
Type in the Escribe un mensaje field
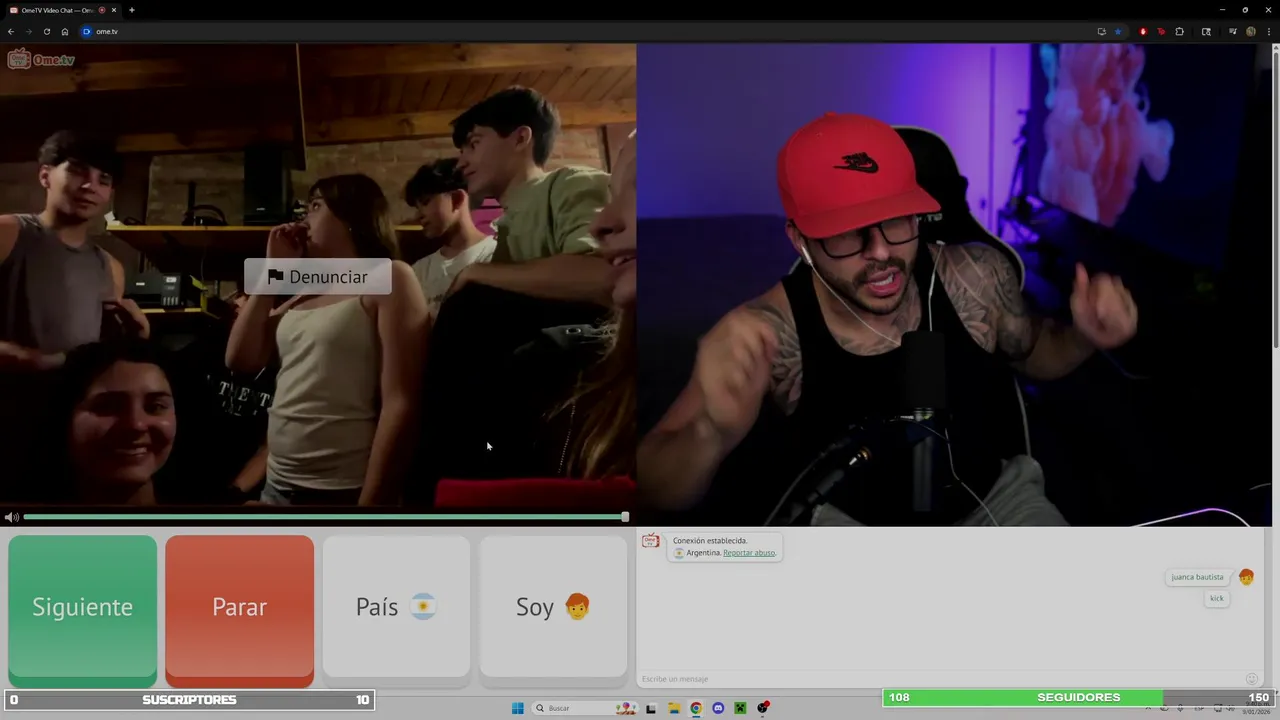pos(940,679)
